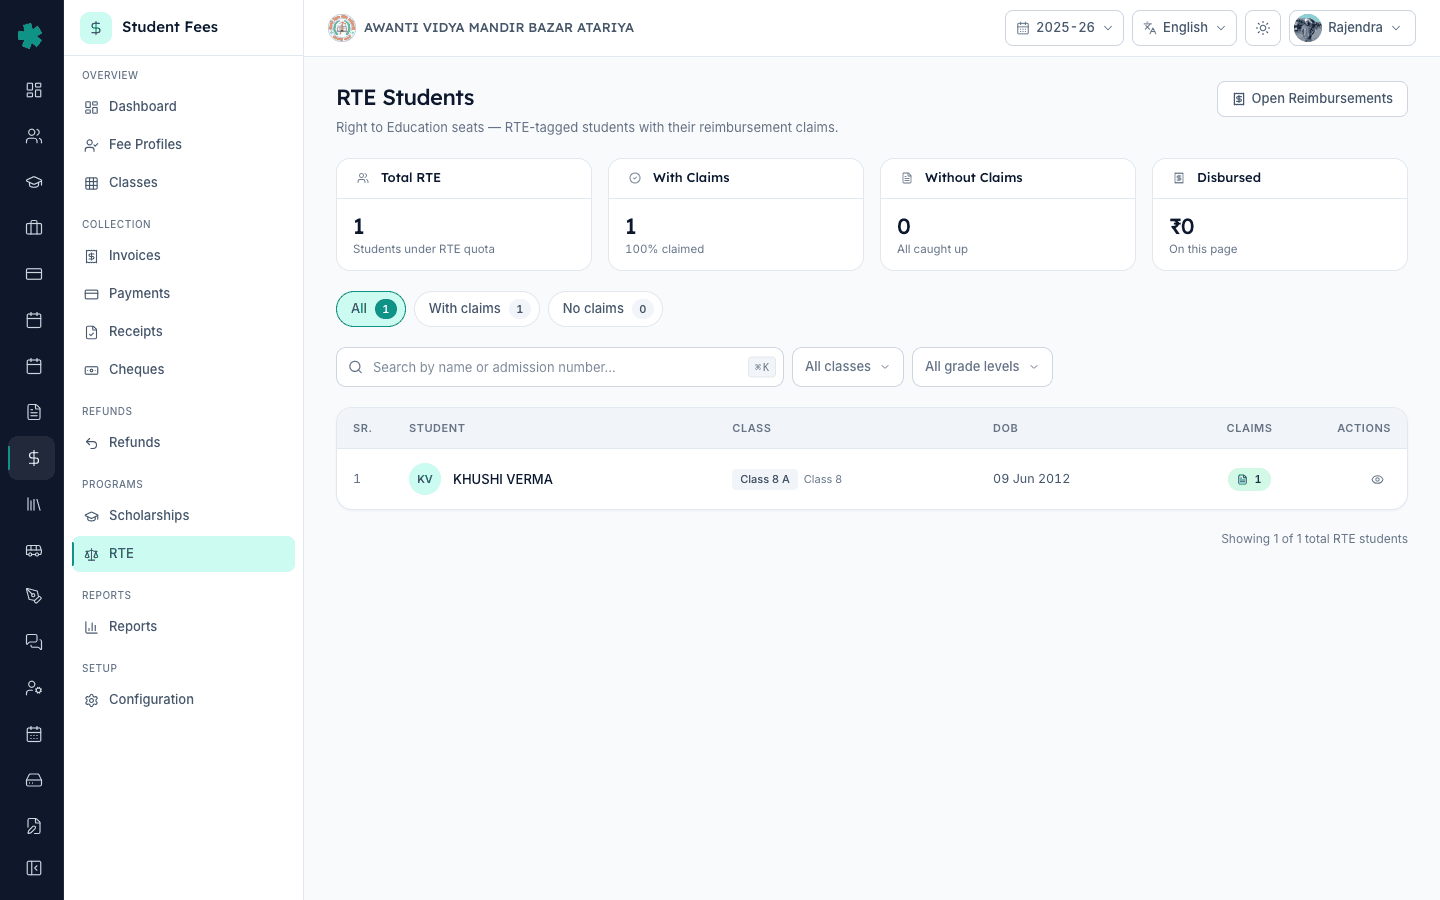This screenshot has height=900, width=1440.
Task: Select the RTE menu item
Action: point(183,554)
